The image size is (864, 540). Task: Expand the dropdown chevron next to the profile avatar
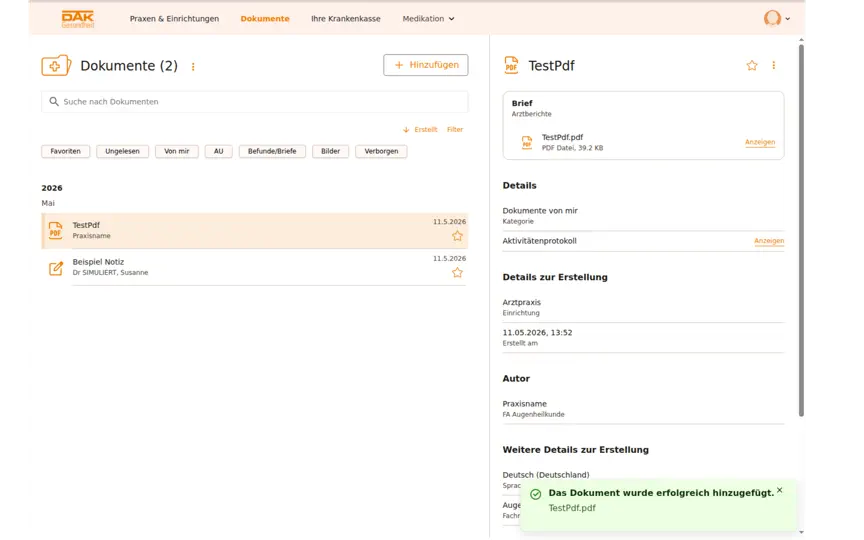[x=788, y=19]
